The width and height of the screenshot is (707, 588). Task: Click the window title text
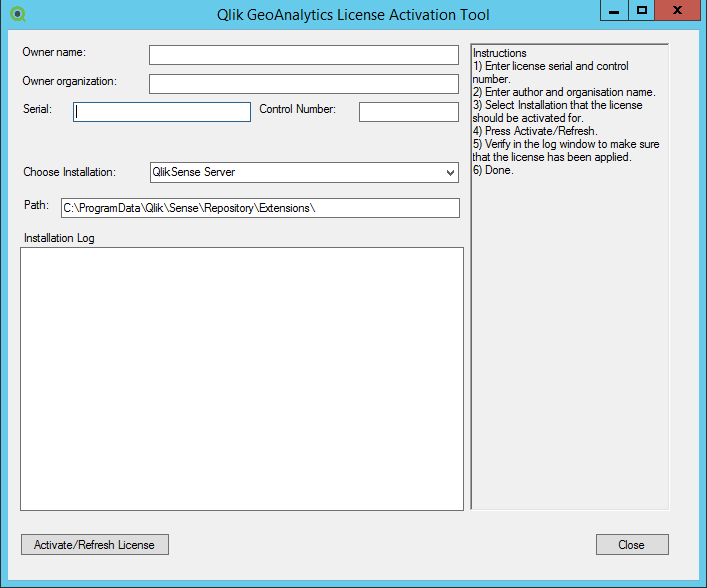tap(353, 15)
